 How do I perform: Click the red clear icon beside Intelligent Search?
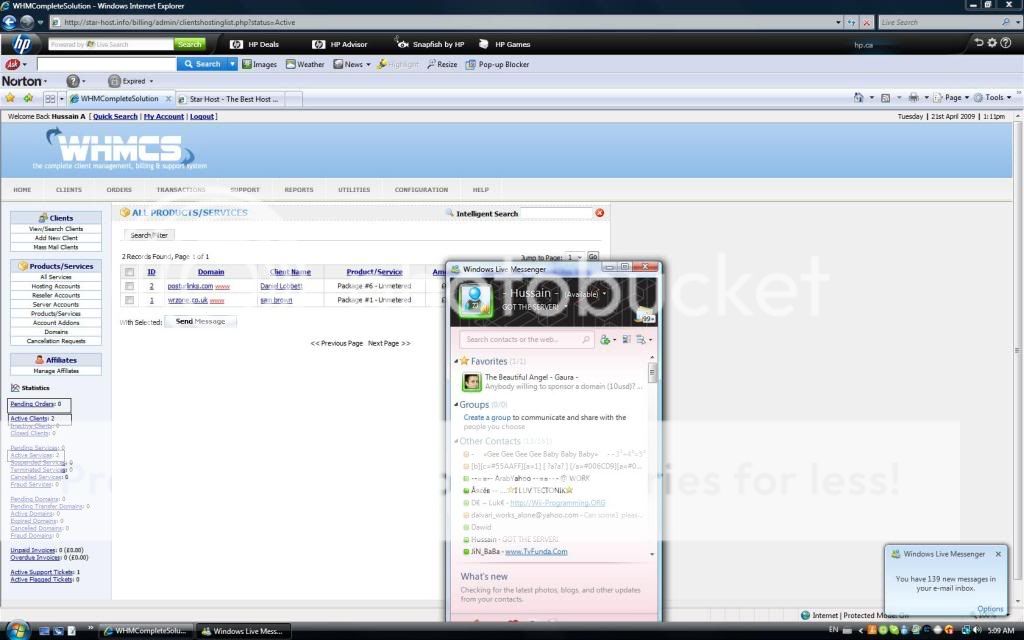(x=600, y=213)
